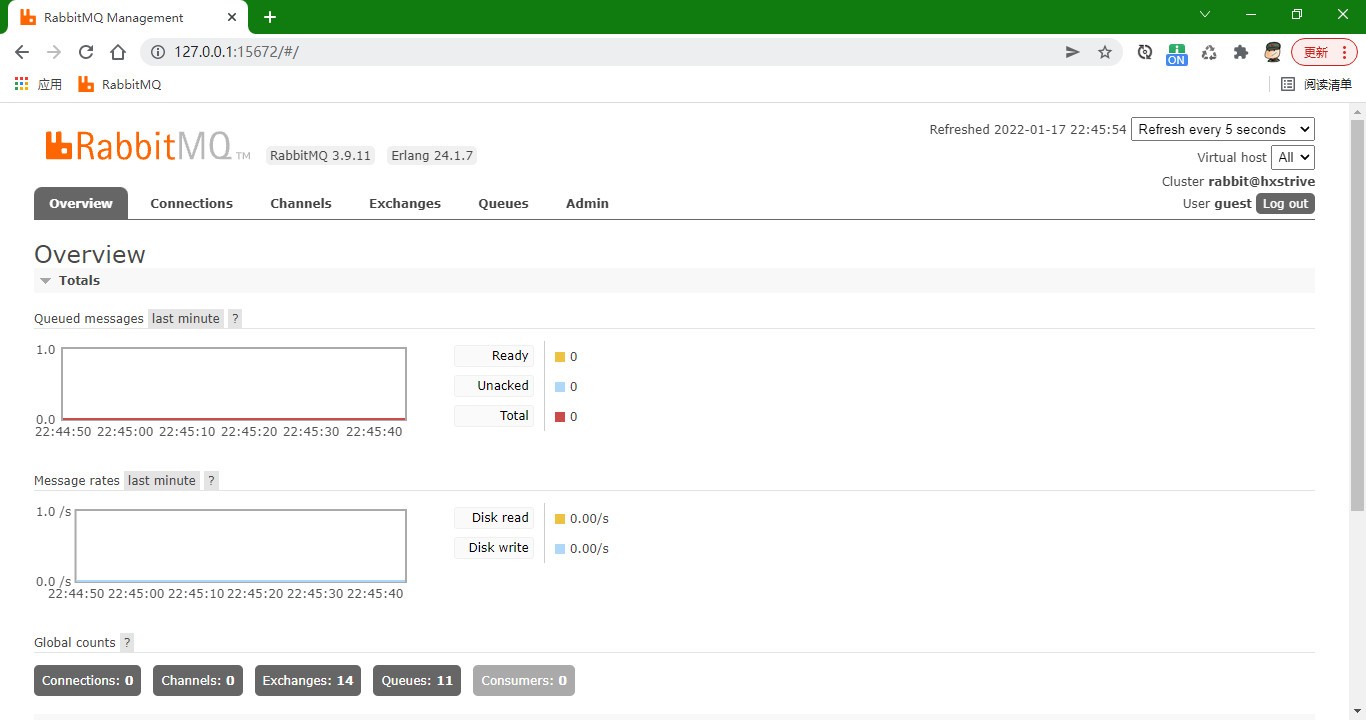Open the Exchanges tab

point(405,203)
